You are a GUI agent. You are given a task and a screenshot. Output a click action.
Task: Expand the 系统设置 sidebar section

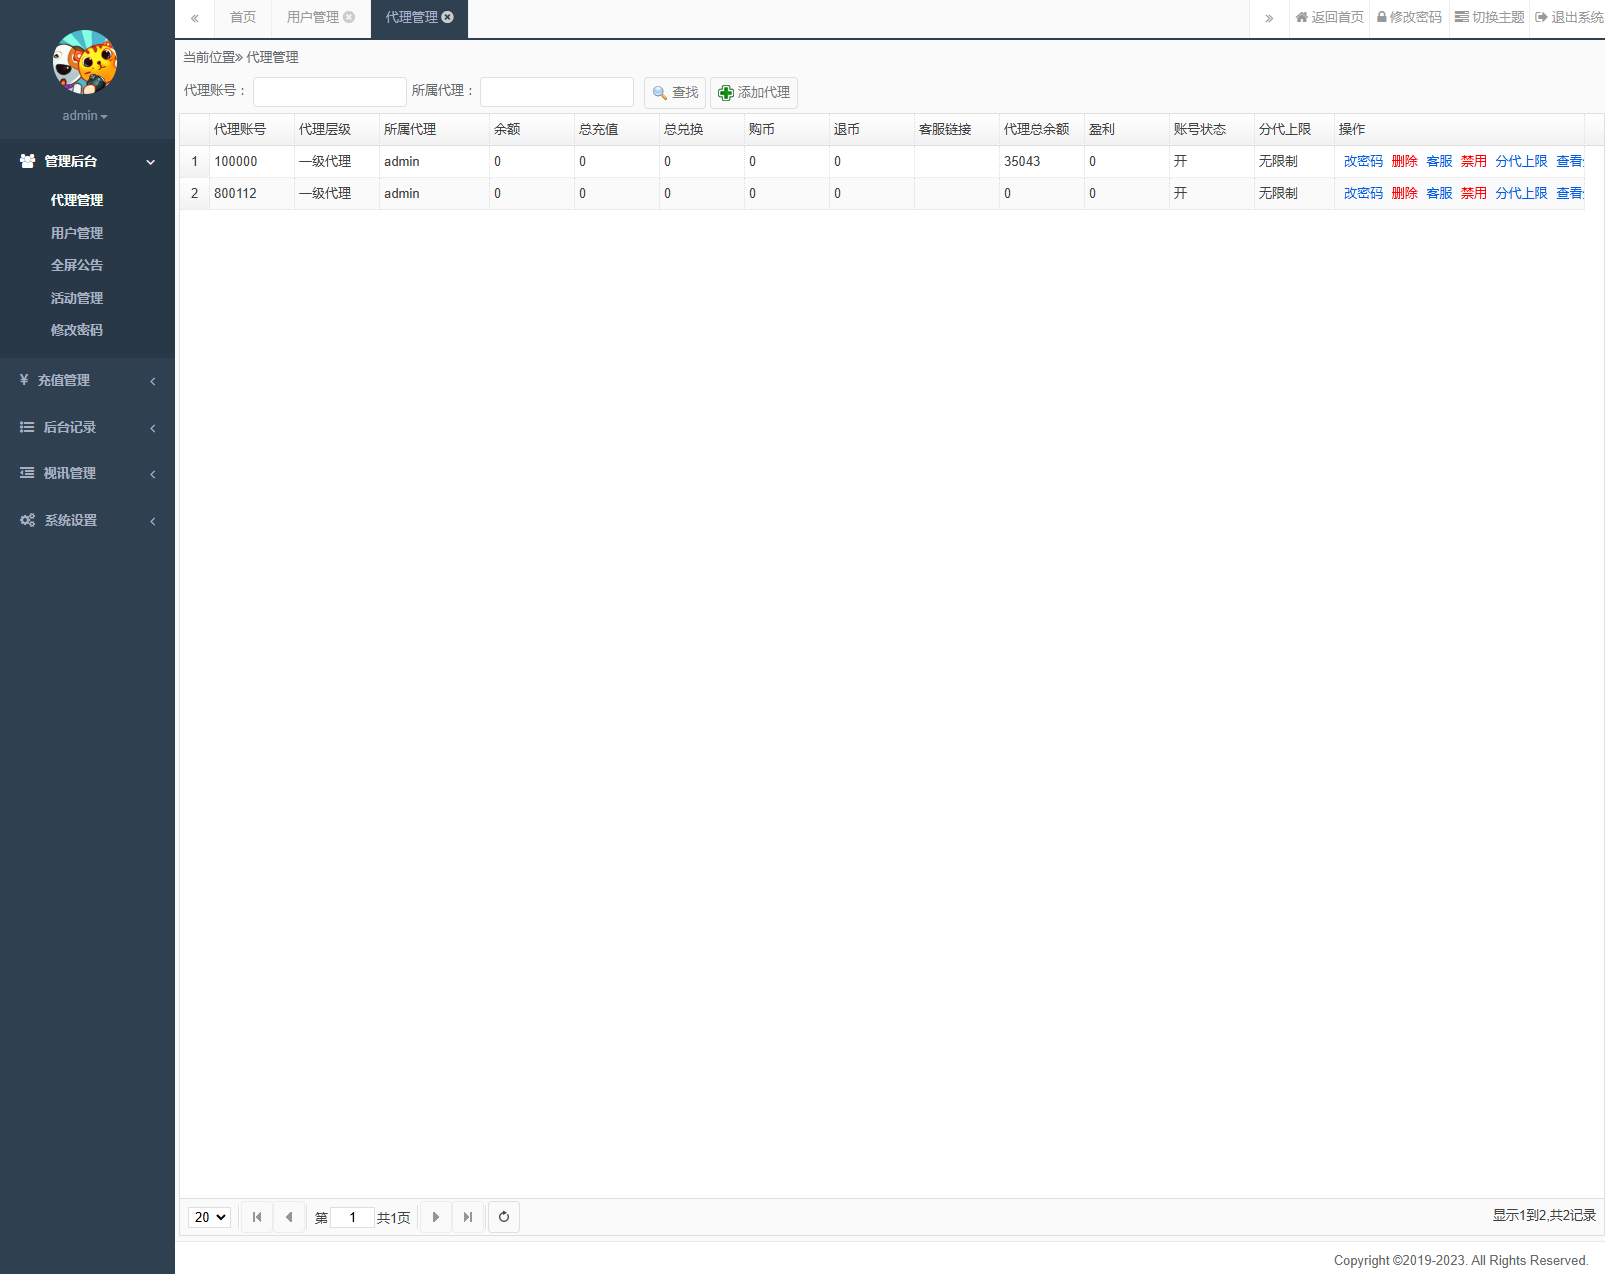coord(87,520)
